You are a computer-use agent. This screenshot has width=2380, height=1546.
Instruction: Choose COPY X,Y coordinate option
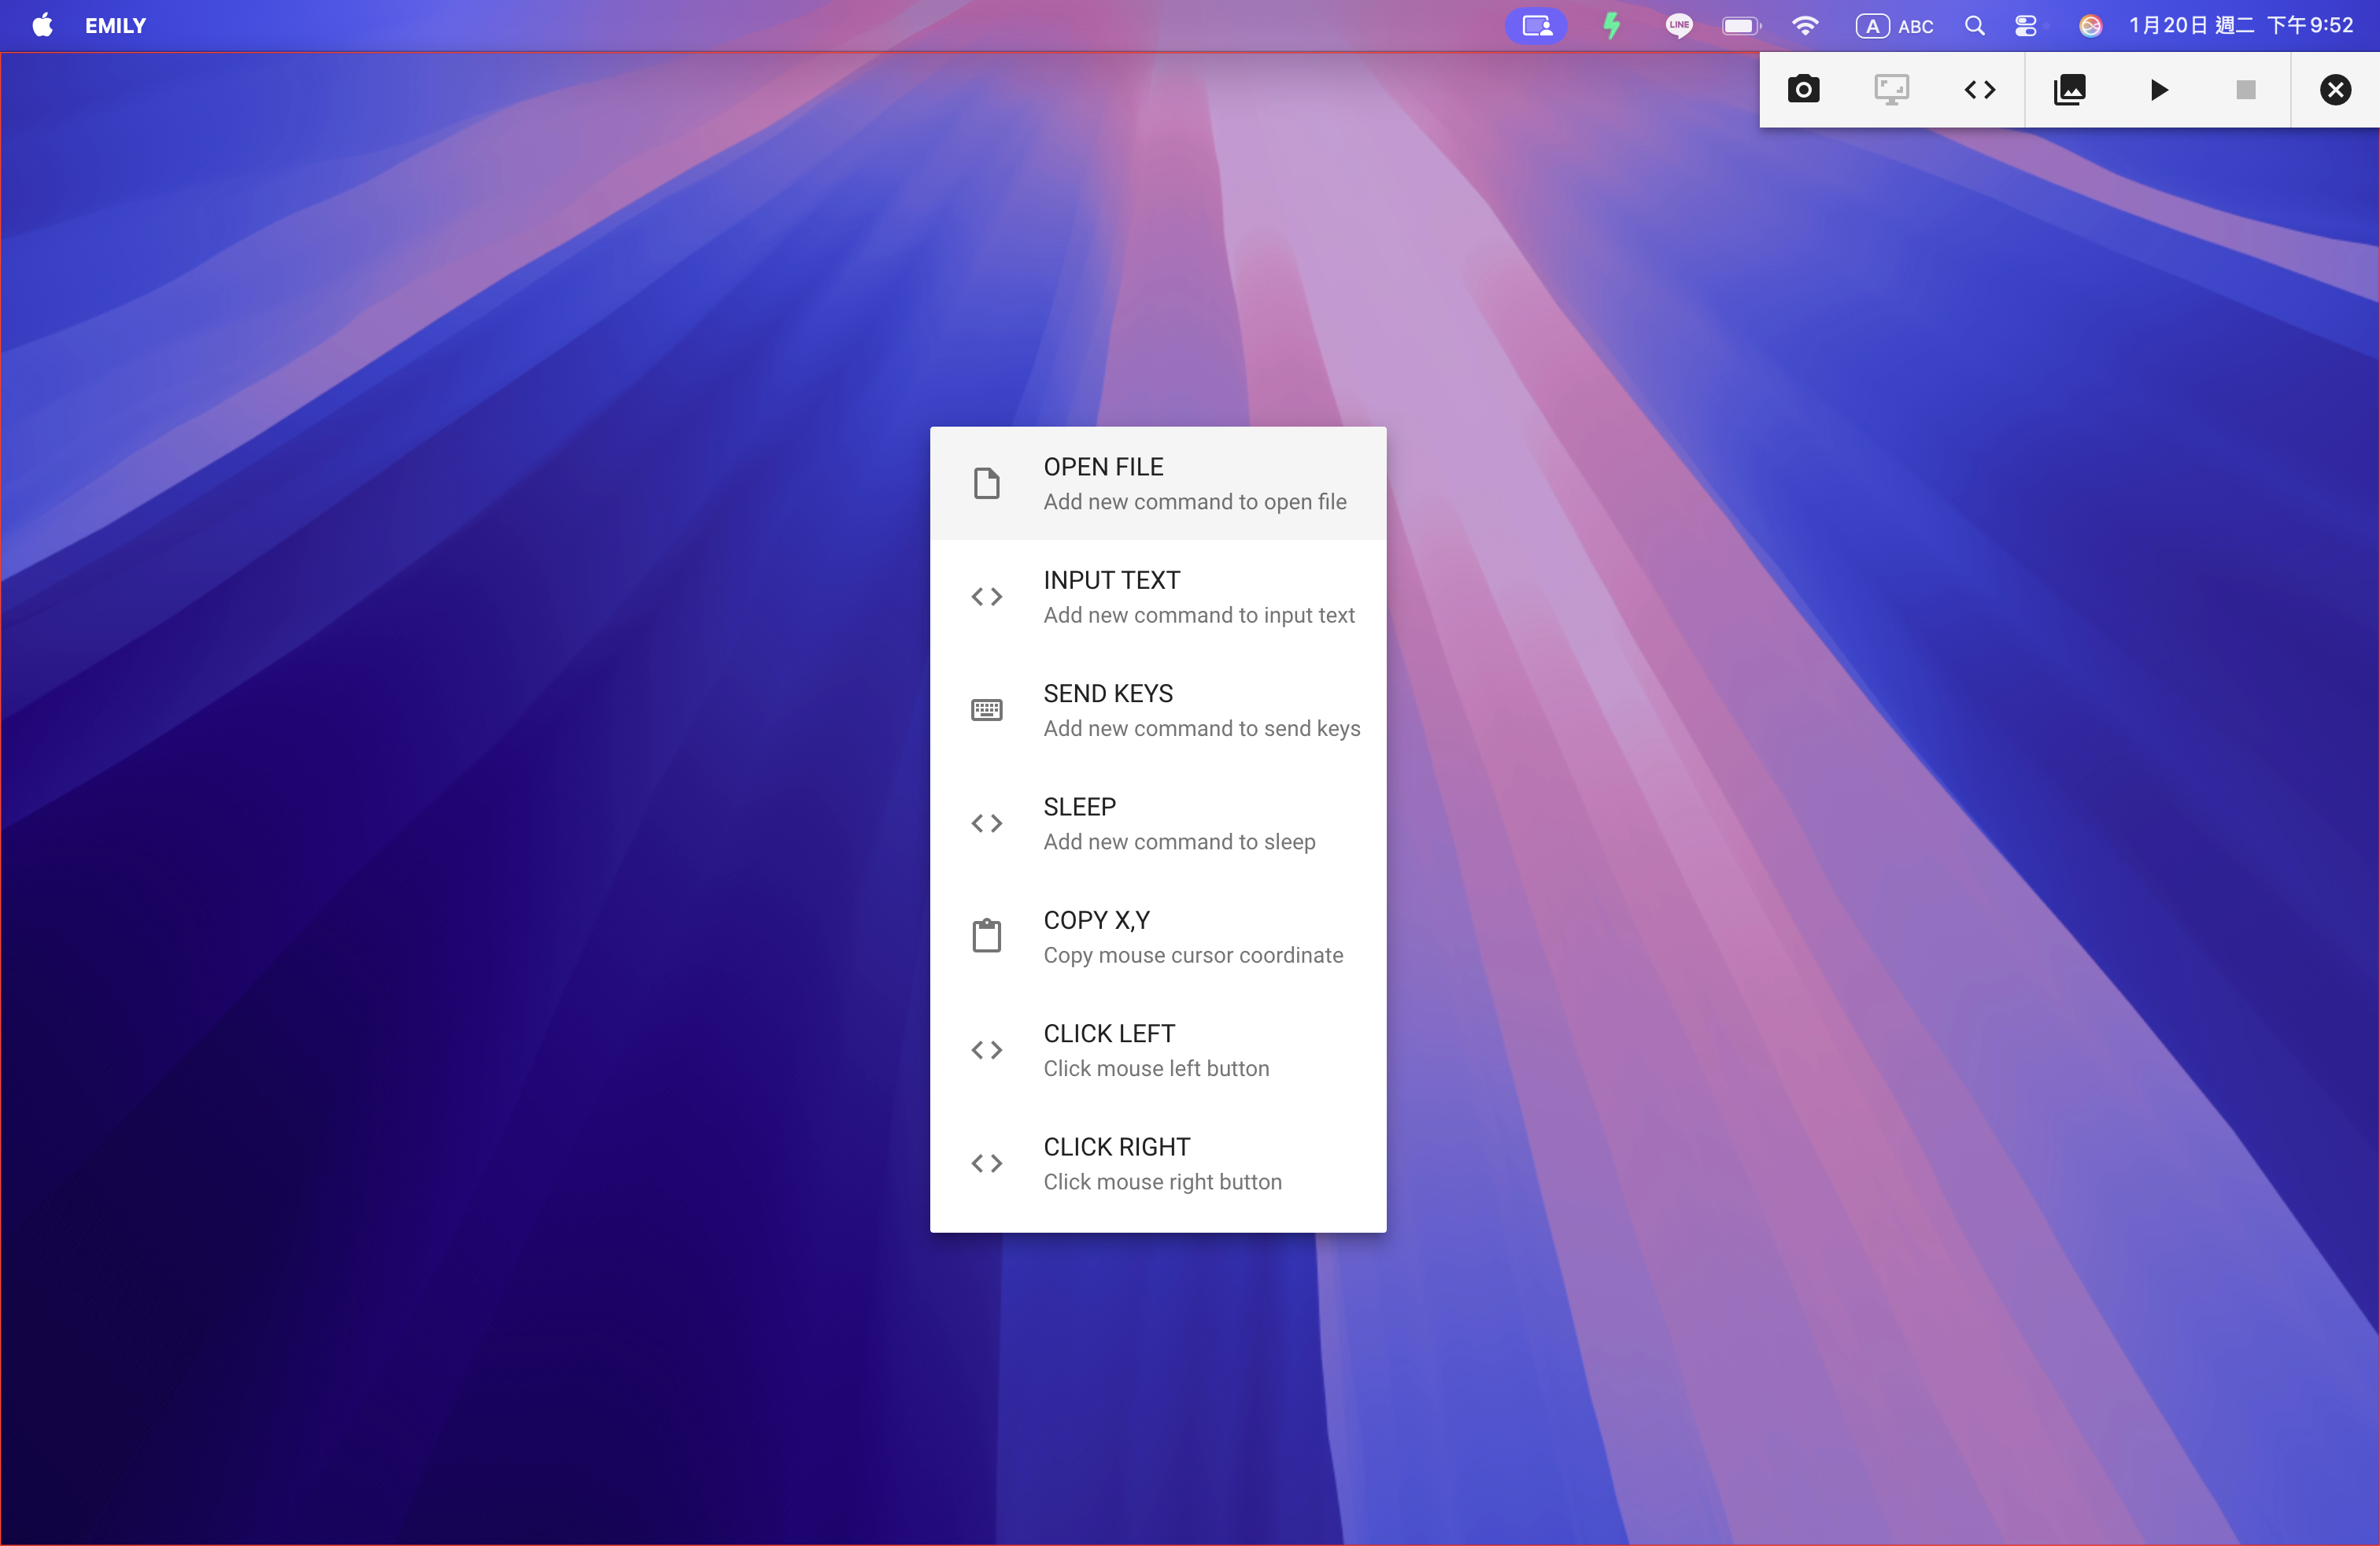pyautogui.click(x=1157, y=936)
